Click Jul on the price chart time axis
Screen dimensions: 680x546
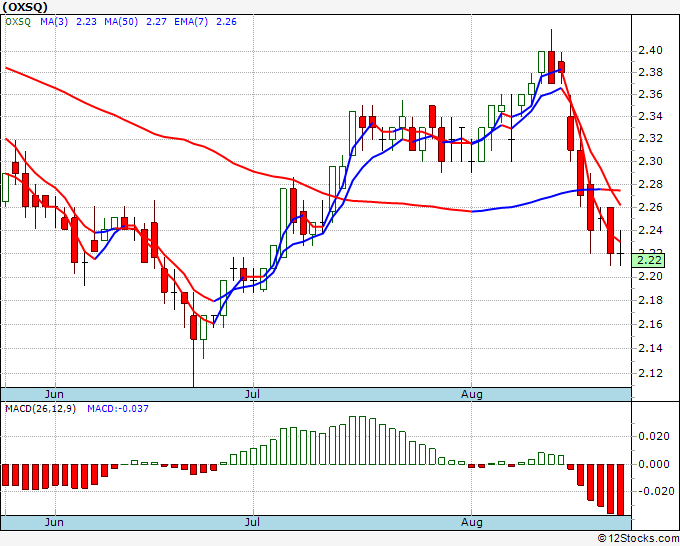252,394
